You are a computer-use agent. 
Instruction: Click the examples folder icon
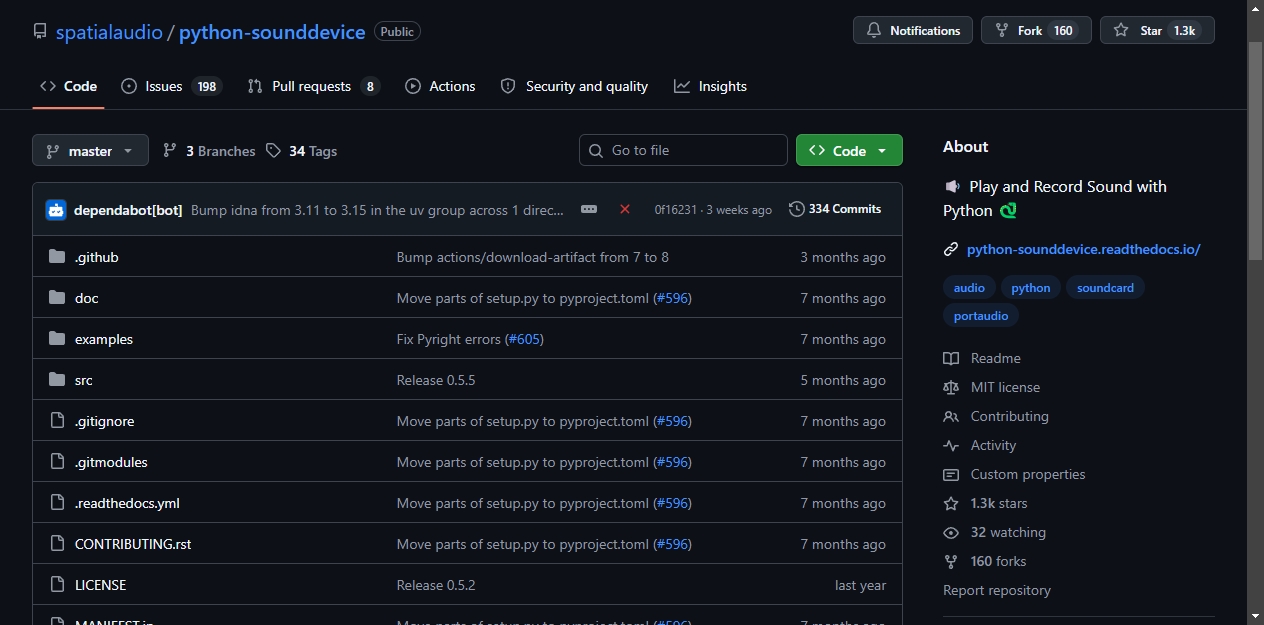(x=57, y=339)
